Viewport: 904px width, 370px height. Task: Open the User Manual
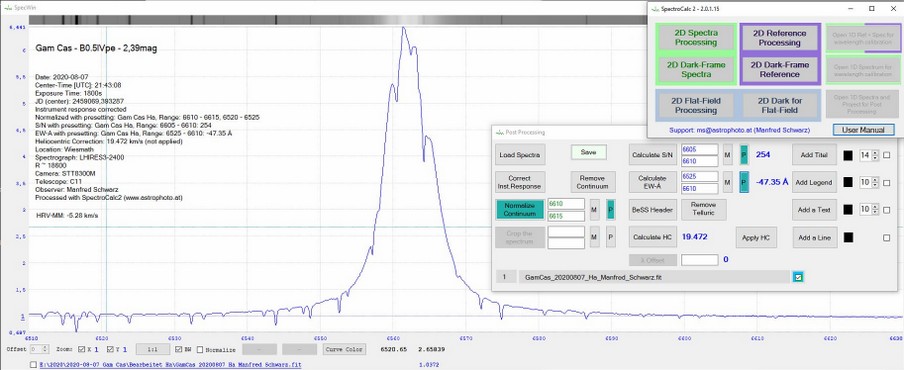coord(863,130)
